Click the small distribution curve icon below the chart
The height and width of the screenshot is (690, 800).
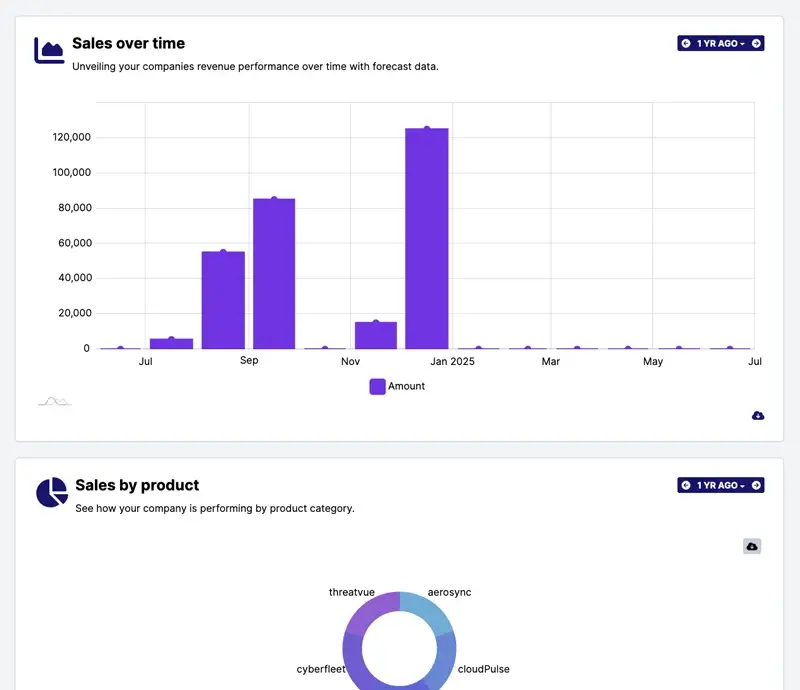point(55,401)
